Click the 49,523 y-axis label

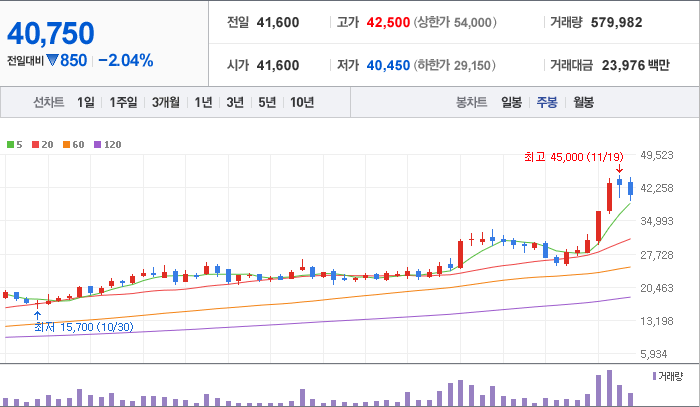657,155
